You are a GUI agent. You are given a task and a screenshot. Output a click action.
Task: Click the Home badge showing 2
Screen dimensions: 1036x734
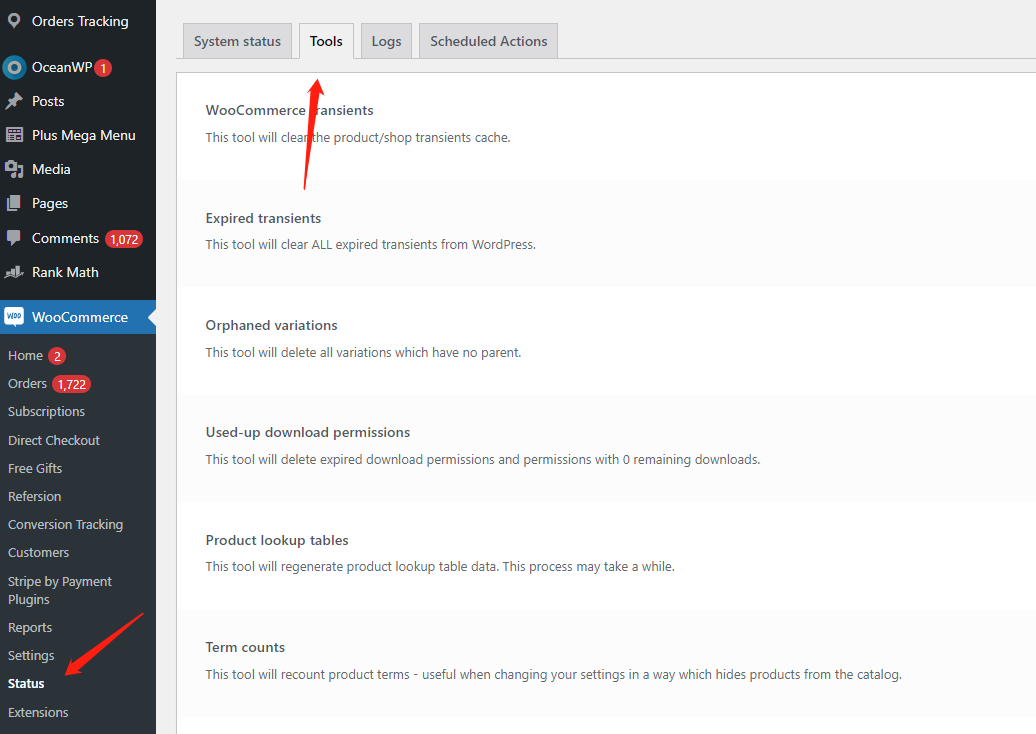(x=57, y=357)
